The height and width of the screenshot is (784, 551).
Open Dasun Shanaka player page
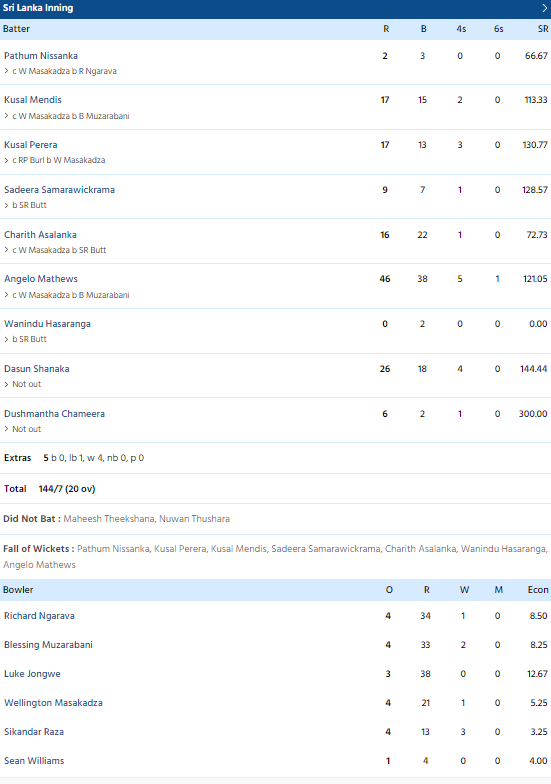(36, 368)
